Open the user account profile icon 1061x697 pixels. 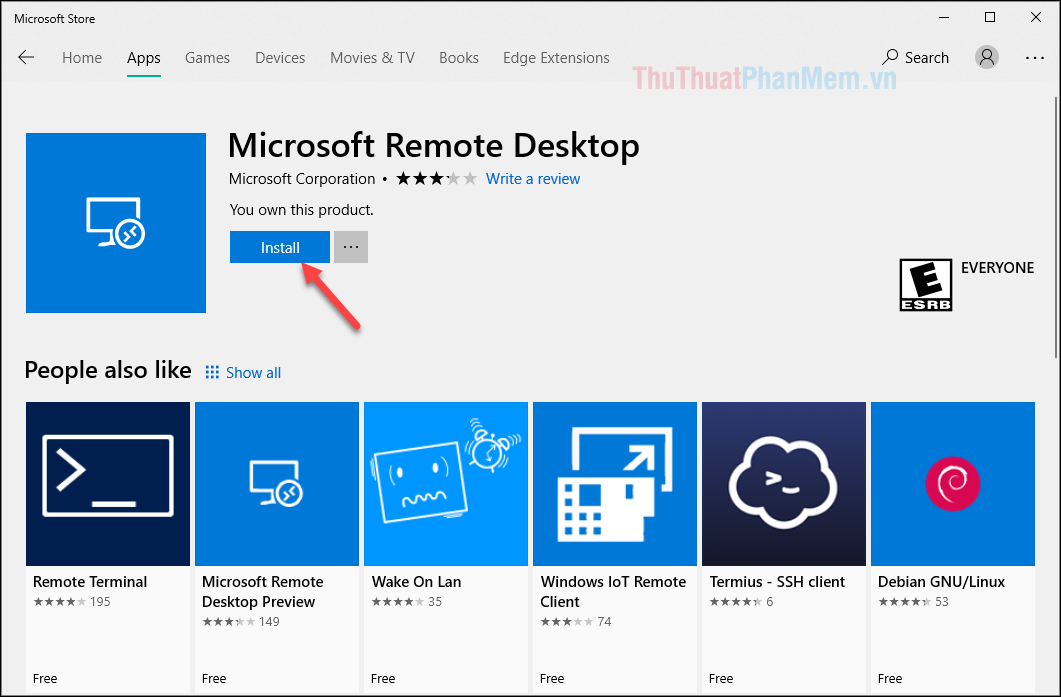(x=986, y=57)
